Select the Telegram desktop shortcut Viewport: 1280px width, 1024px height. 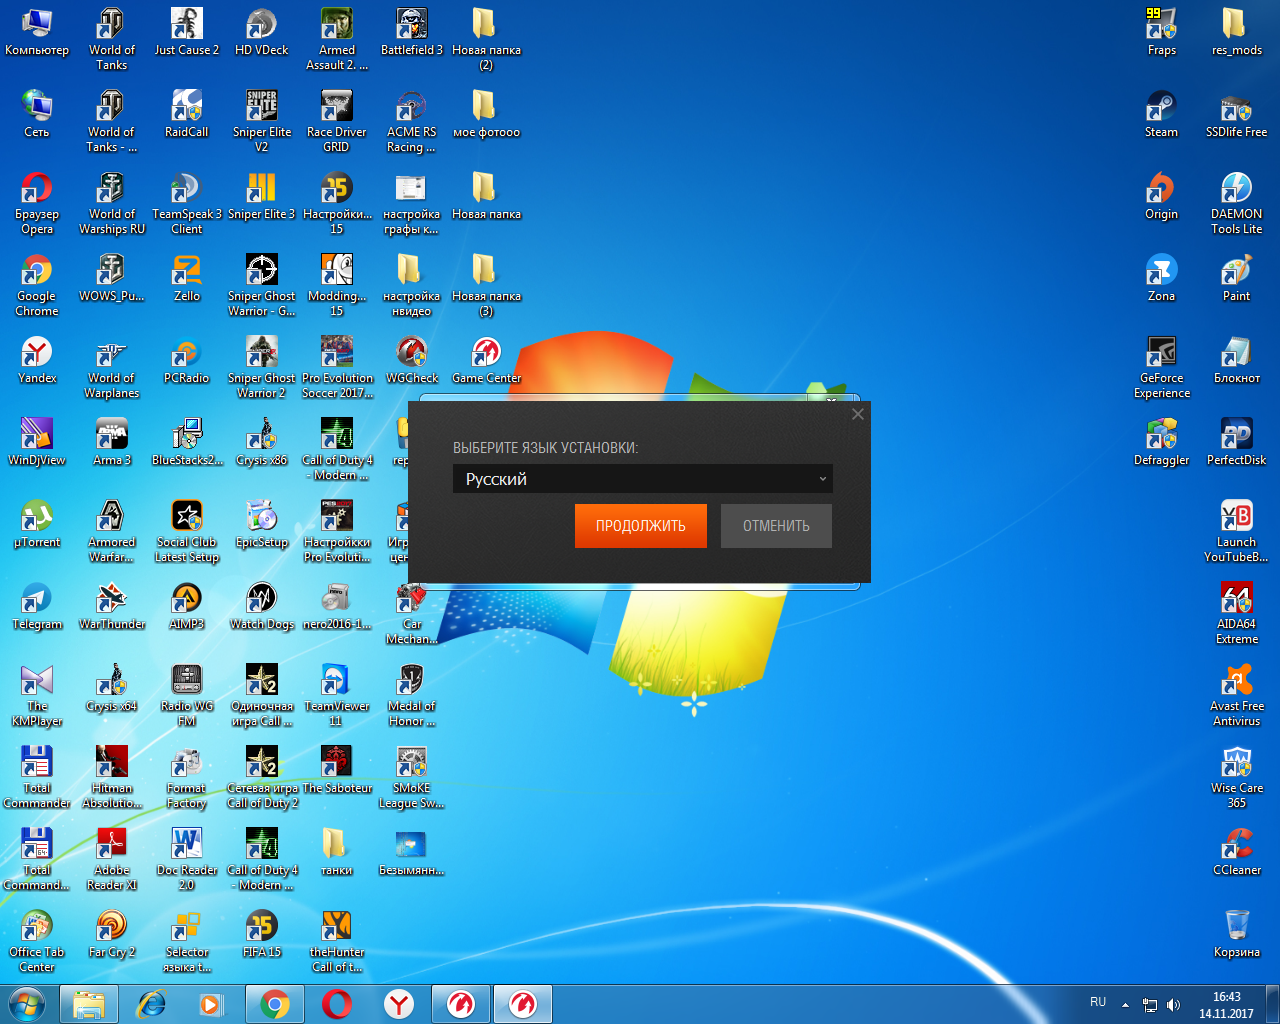click(37, 606)
